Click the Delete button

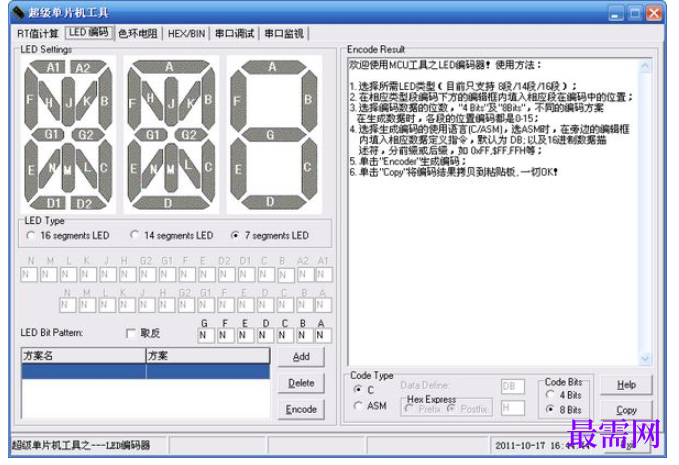tap(301, 383)
